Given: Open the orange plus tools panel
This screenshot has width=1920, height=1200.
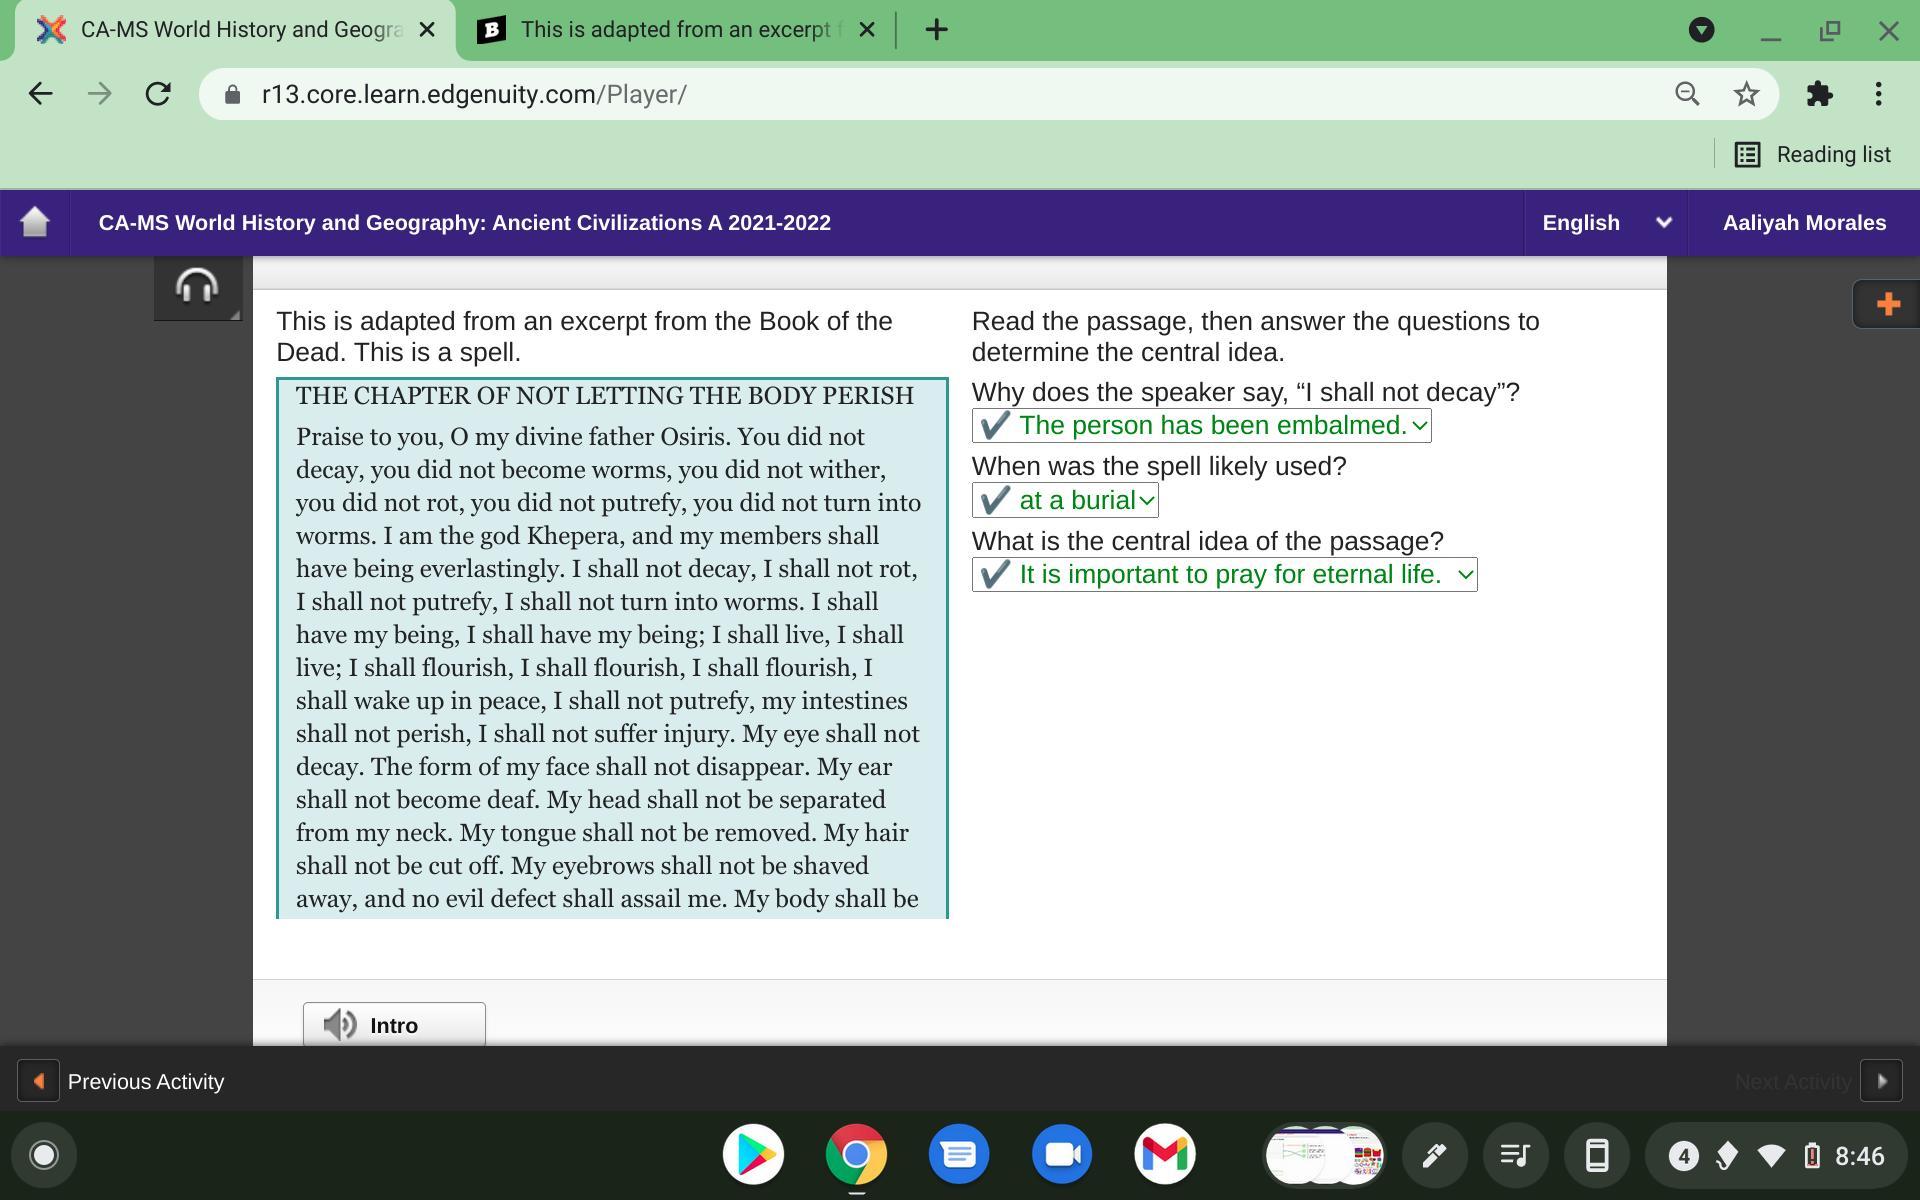Looking at the screenshot, I should click(x=1887, y=304).
